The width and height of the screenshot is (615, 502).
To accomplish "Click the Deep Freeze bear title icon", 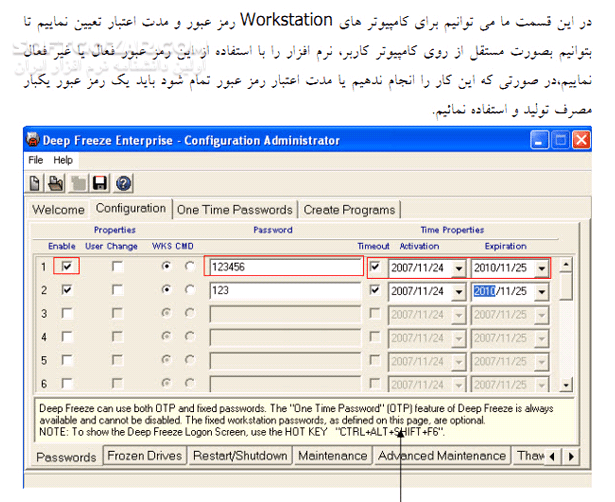I will coord(37,140).
